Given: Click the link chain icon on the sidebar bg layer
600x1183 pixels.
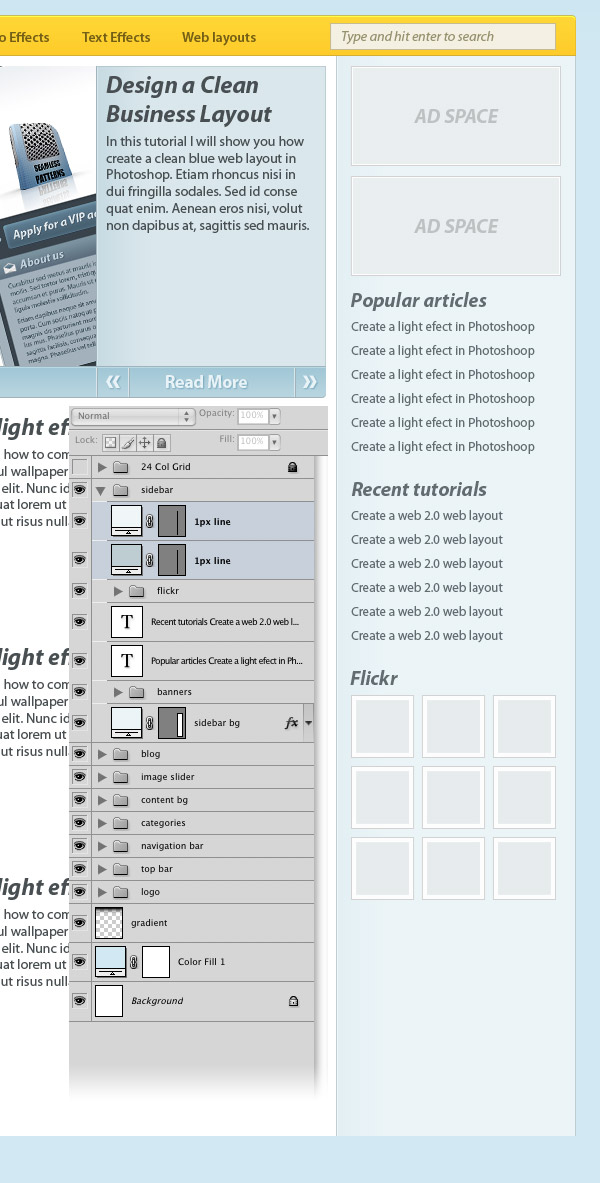Looking at the screenshot, I should (x=149, y=723).
